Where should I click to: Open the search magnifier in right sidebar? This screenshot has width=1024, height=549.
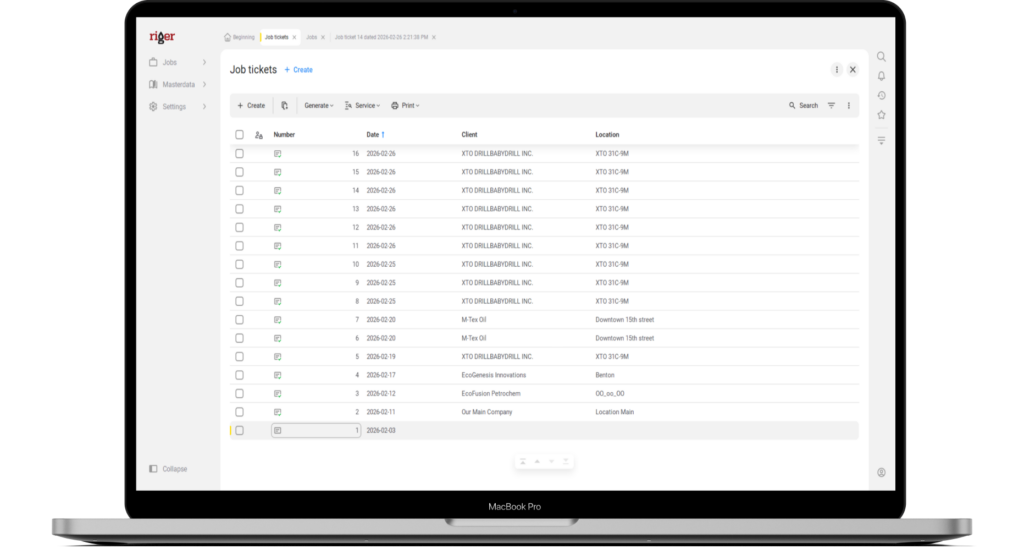881,57
